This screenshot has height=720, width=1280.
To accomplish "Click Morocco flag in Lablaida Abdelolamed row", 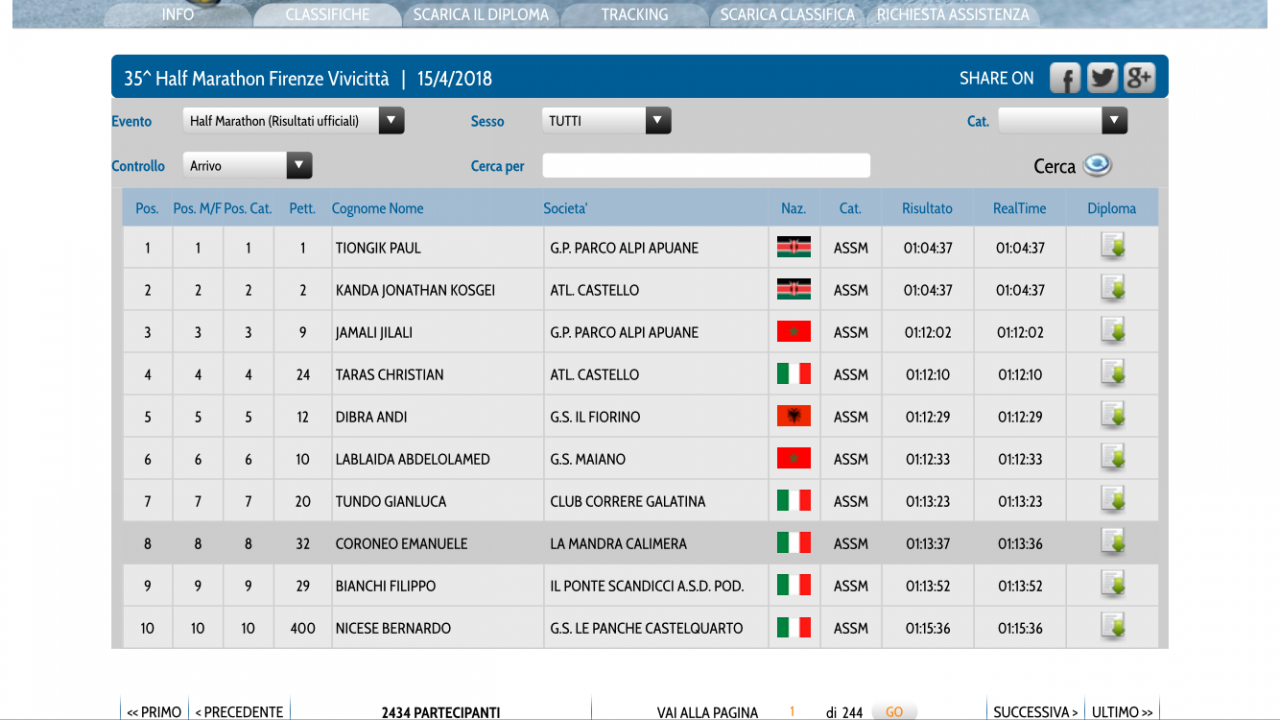I will [x=794, y=458].
